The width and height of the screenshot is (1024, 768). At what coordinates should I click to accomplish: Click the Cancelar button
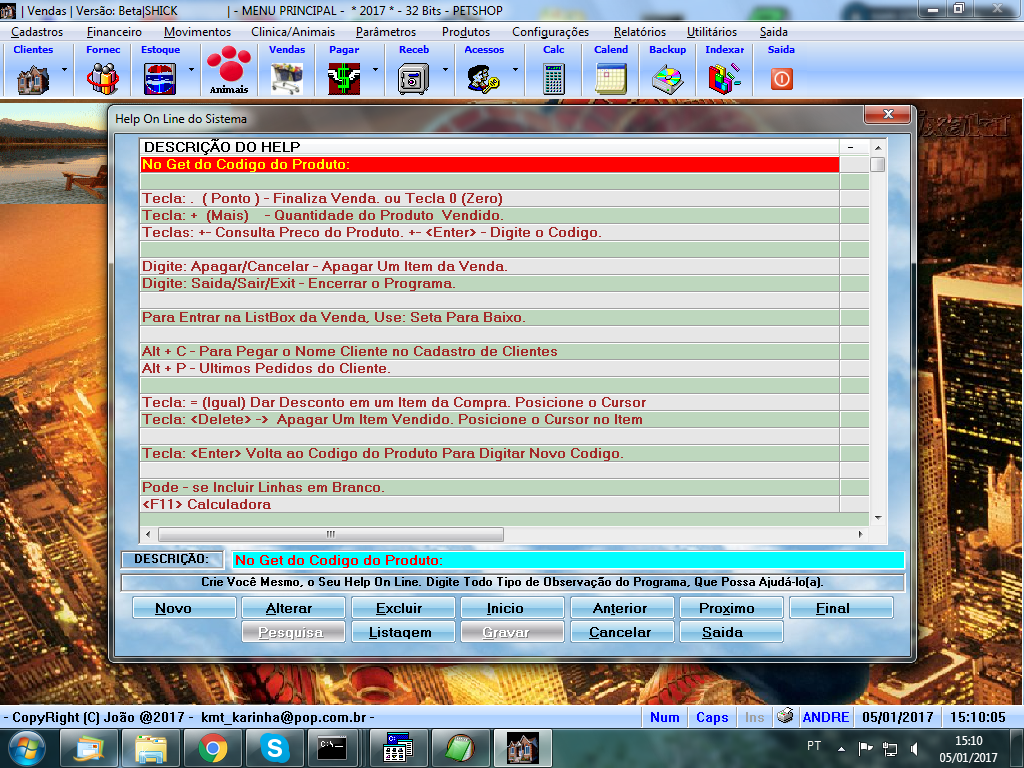(x=622, y=632)
